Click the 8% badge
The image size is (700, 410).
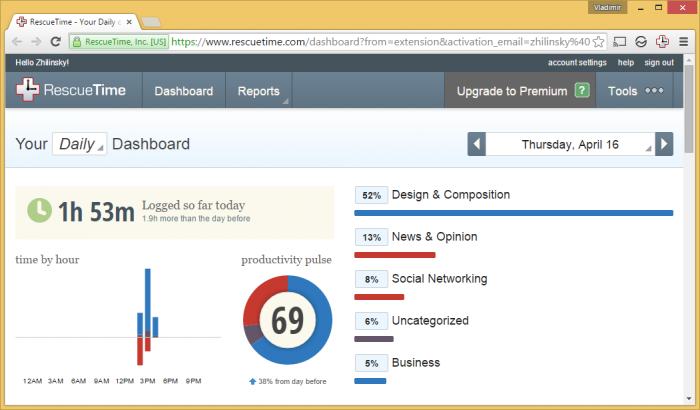point(371,279)
